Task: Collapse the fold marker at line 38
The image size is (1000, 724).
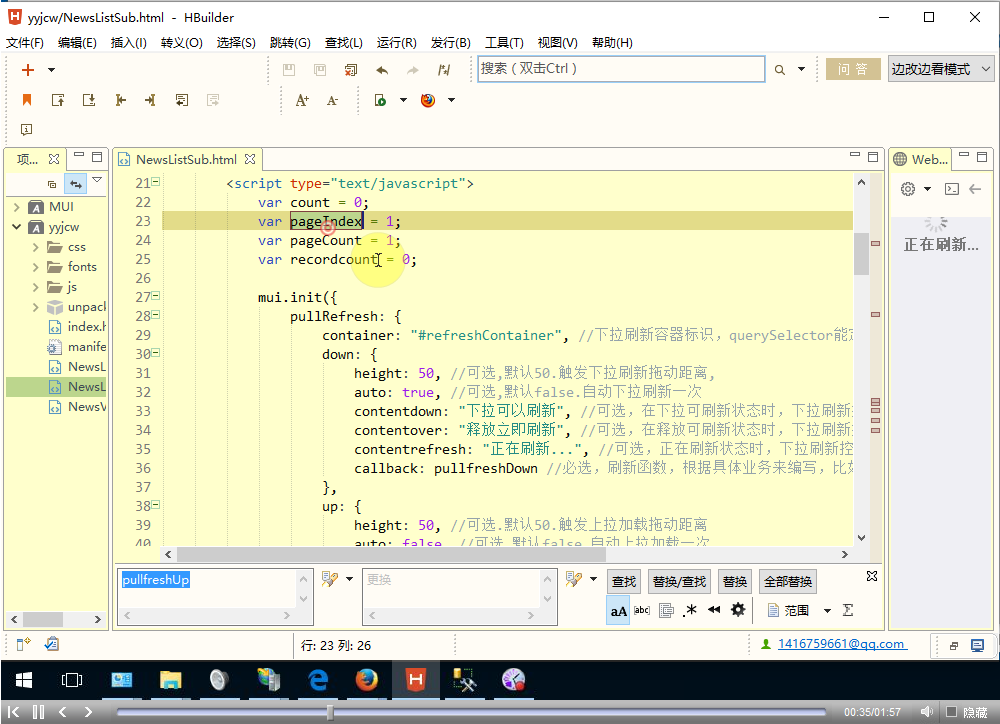Action: [156, 505]
